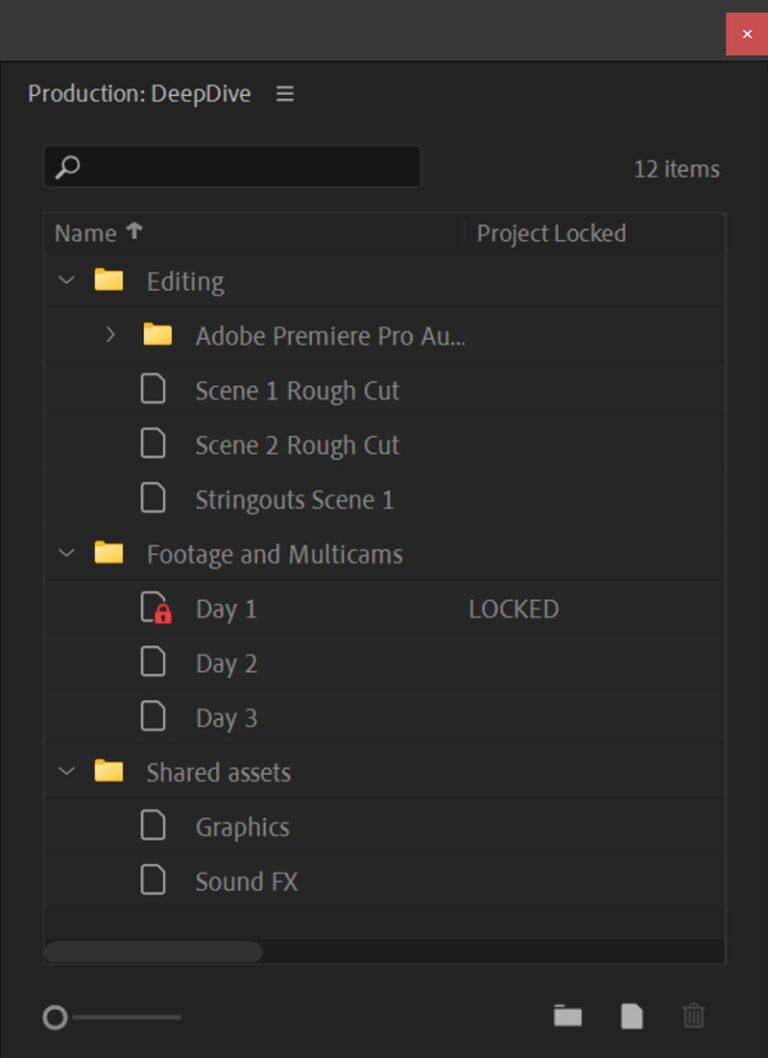Click the Scene 1 Rough Cut project icon

[x=153, y=390]
